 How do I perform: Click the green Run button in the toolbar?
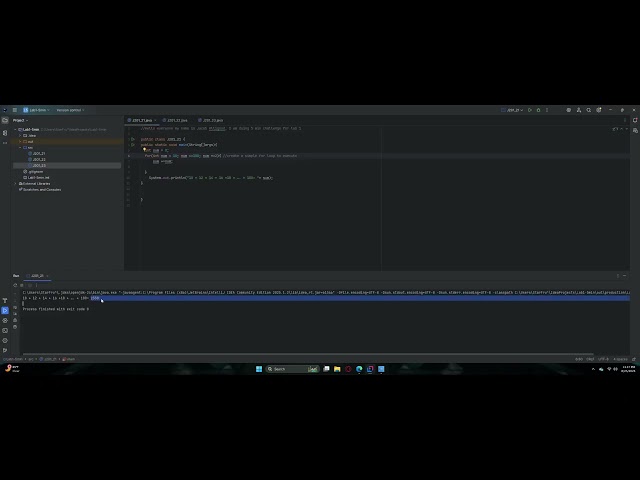(x=530, y=110)
